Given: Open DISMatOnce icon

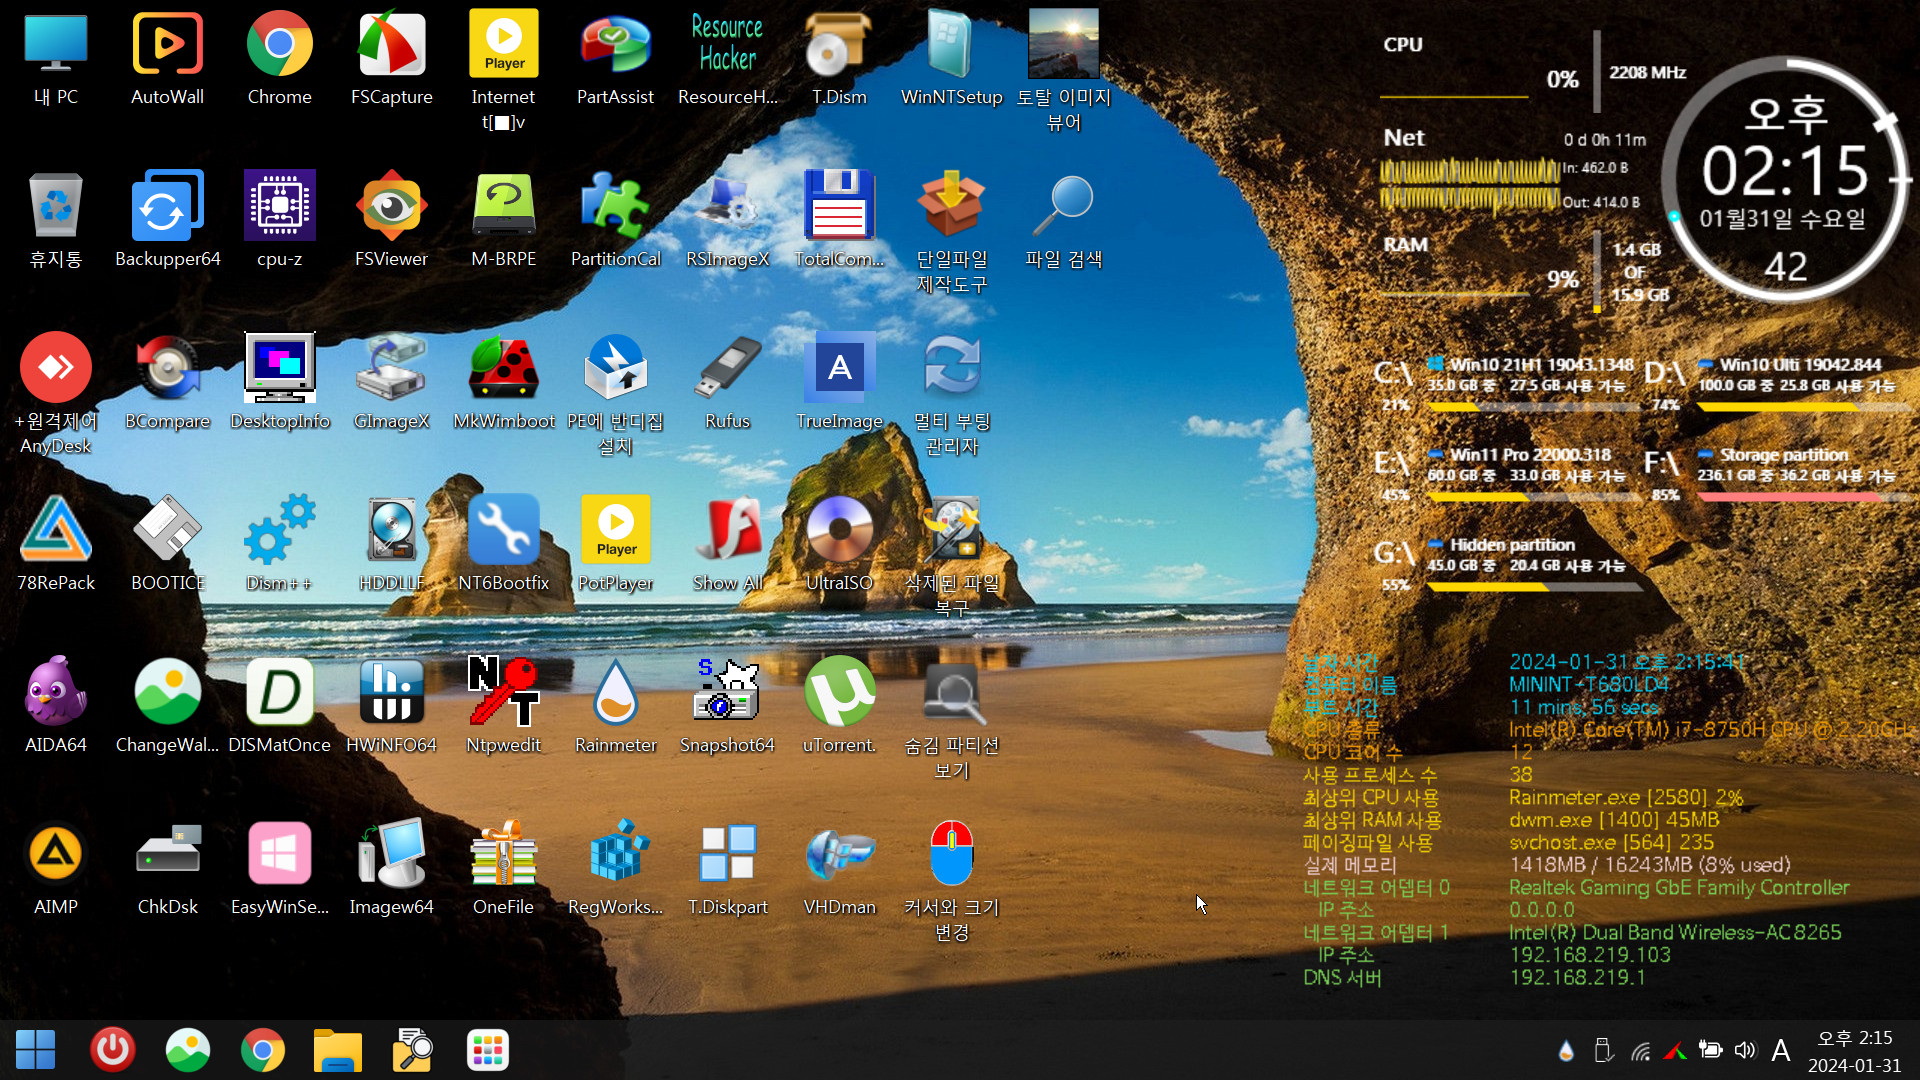Looking at the screenshot, I should click(279, 706).
